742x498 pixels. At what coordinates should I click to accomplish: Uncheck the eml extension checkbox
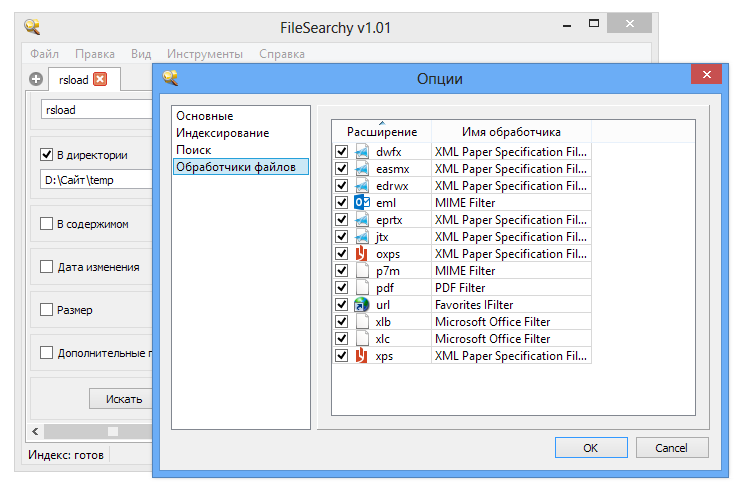tap(341, 203)
